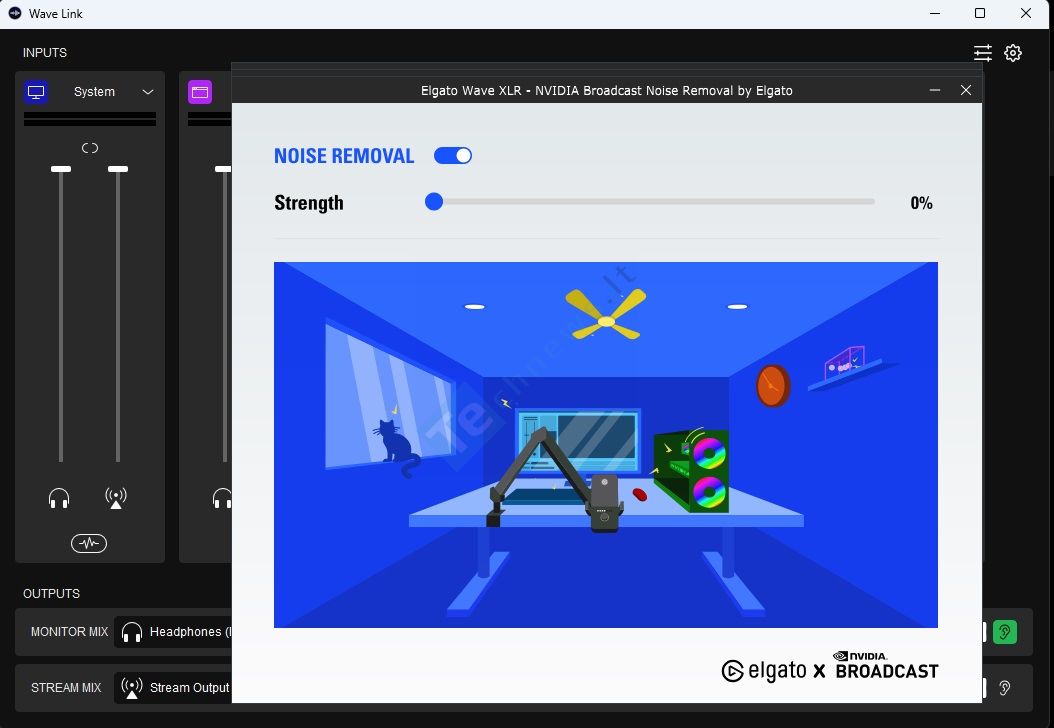
Task: Minimize the NVIDIA Broadcast Noise Removal window
Action: click(x=935, y=90)
